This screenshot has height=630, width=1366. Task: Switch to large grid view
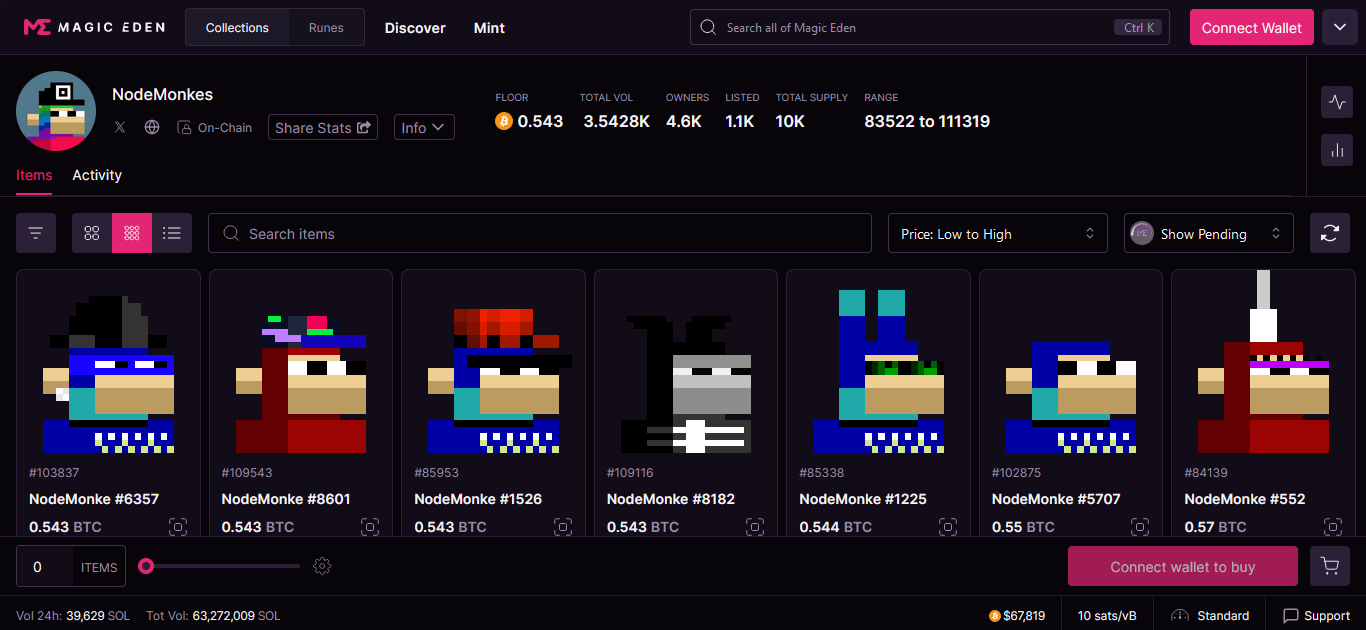point(92,233)
